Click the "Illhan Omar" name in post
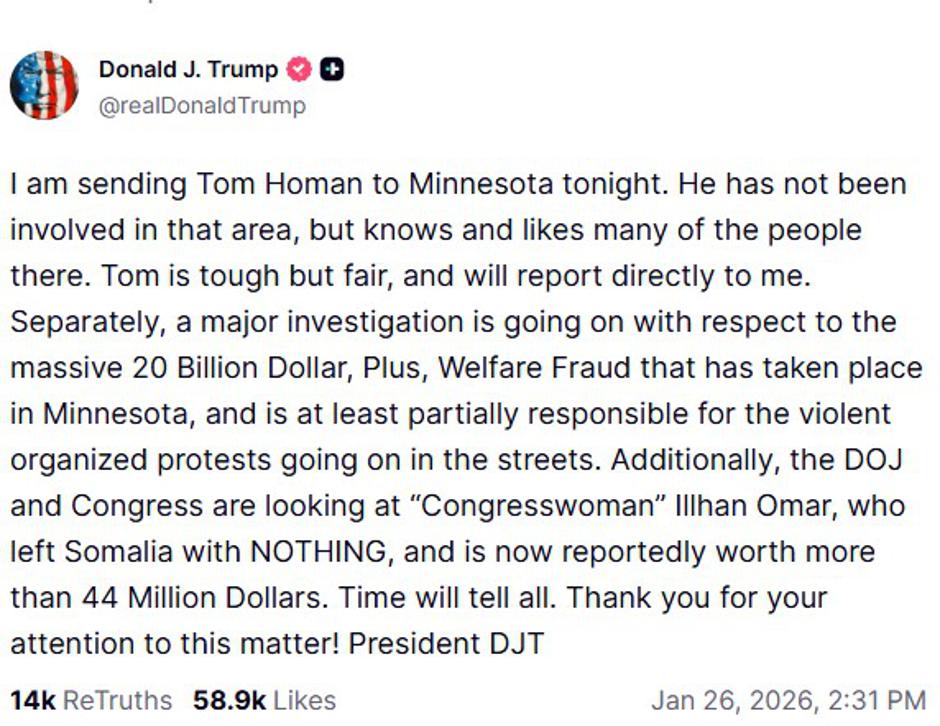This screenshot has width=940, height=726. pos(758,506)
